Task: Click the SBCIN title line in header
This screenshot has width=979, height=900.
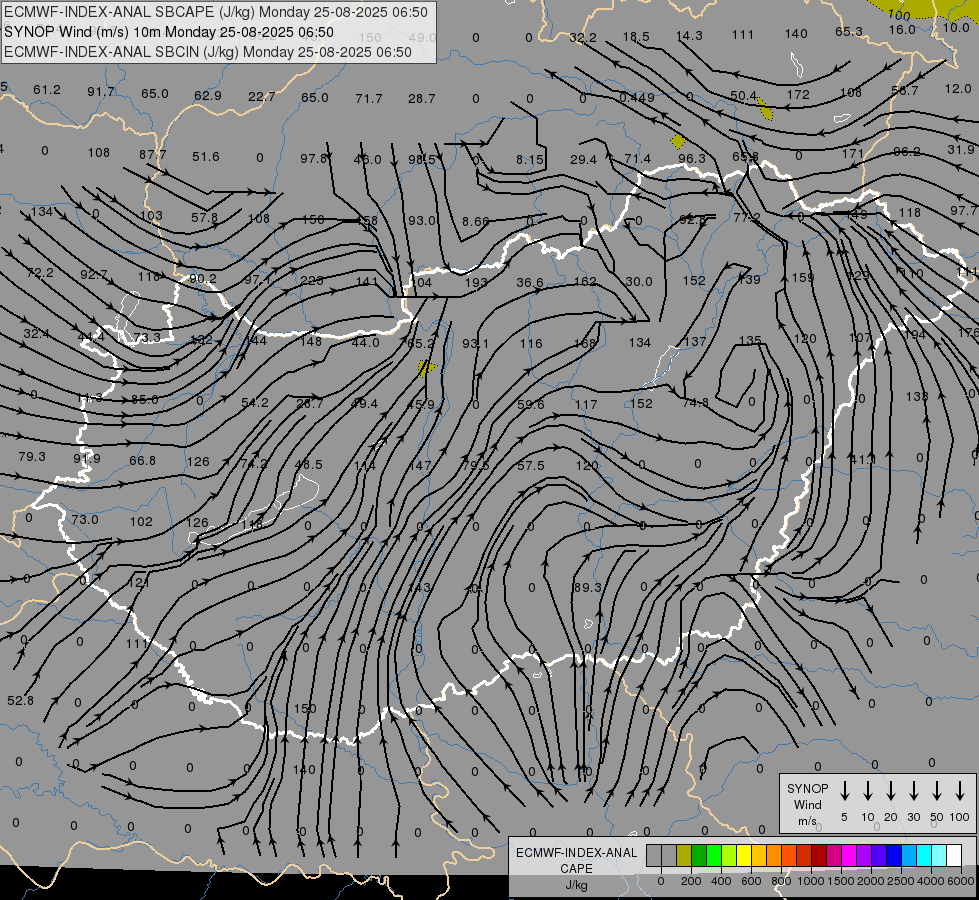Action: [208, 52]
